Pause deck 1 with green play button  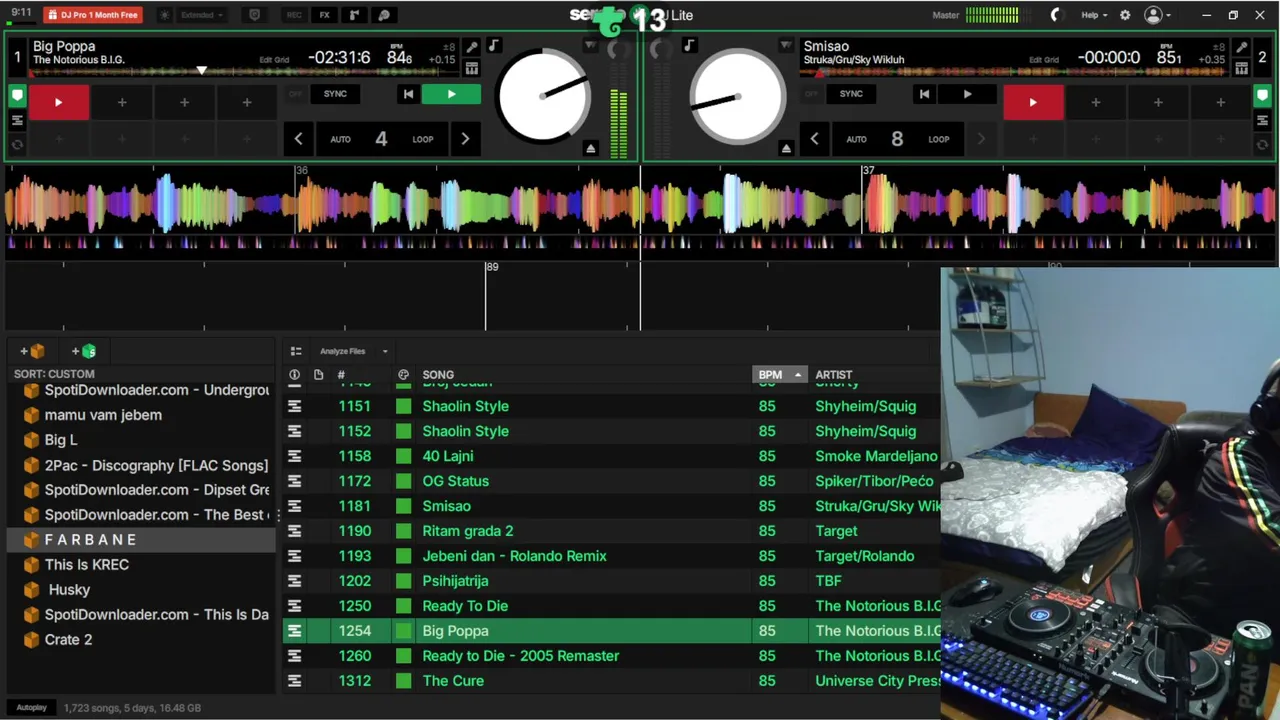[451, 94]
